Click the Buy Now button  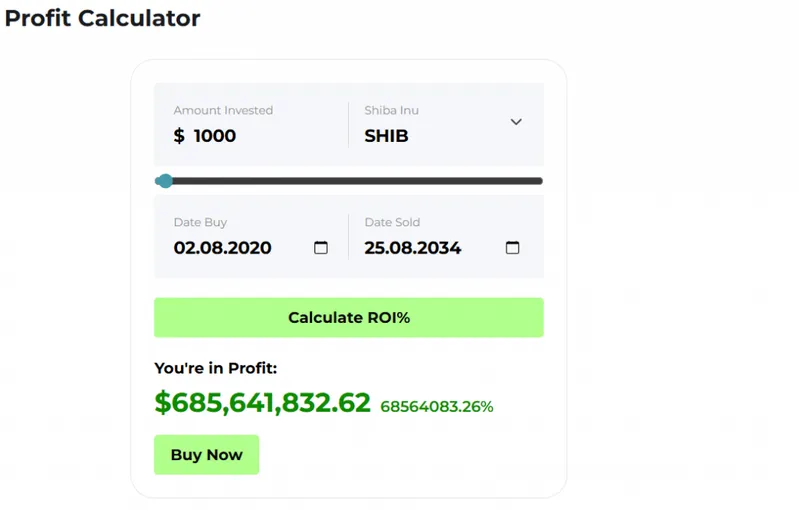pos(206,454)
